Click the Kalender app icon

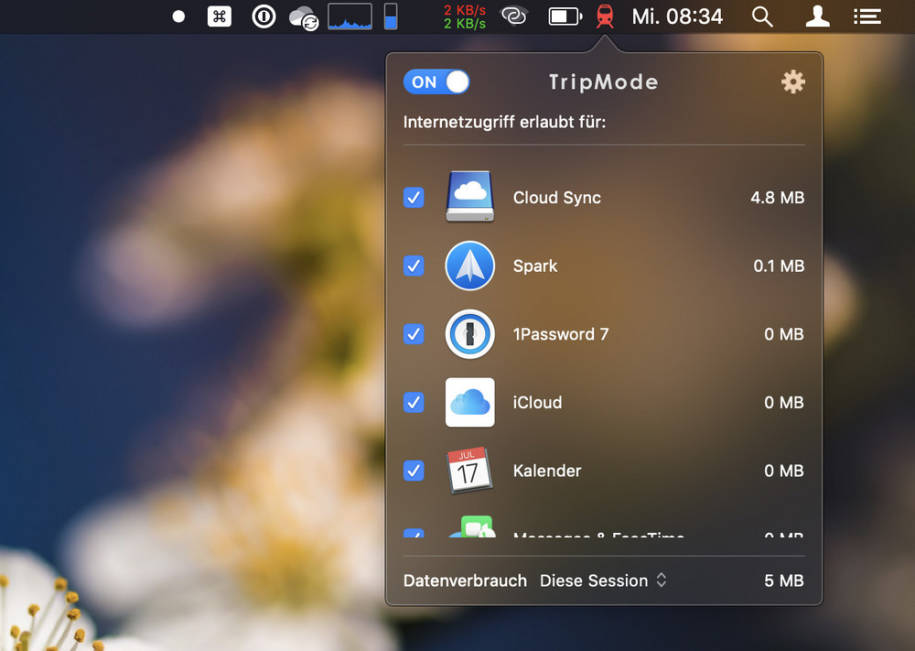470,471
